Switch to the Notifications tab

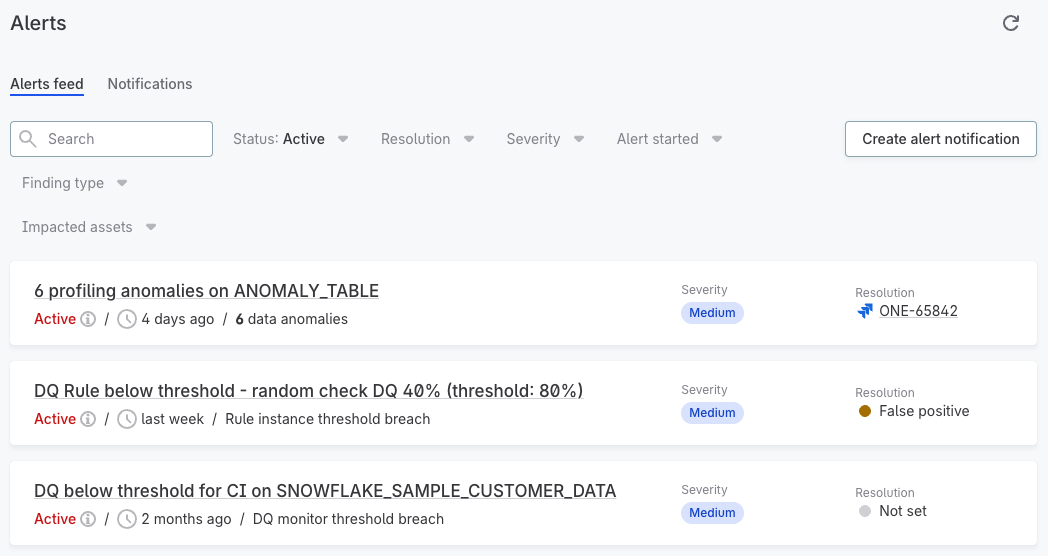[150, 84]
